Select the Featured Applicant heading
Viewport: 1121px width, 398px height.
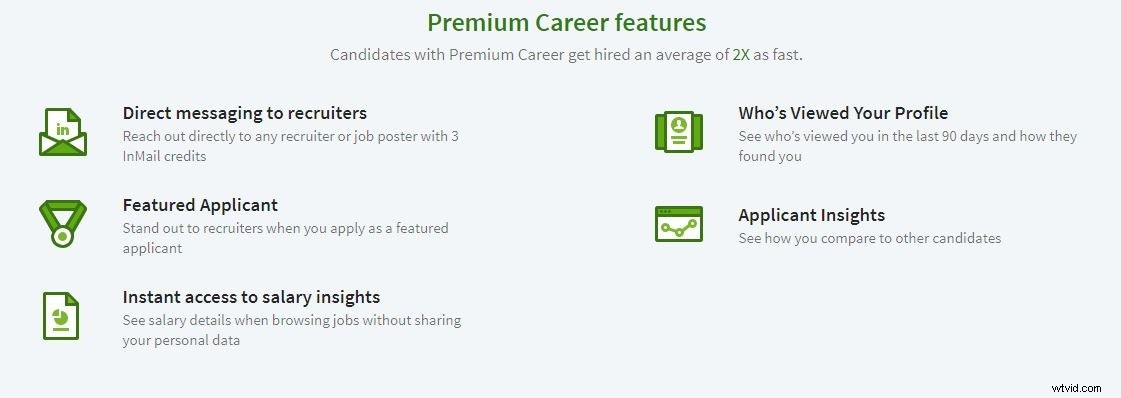pyautogui.click(x=200, y=205)
